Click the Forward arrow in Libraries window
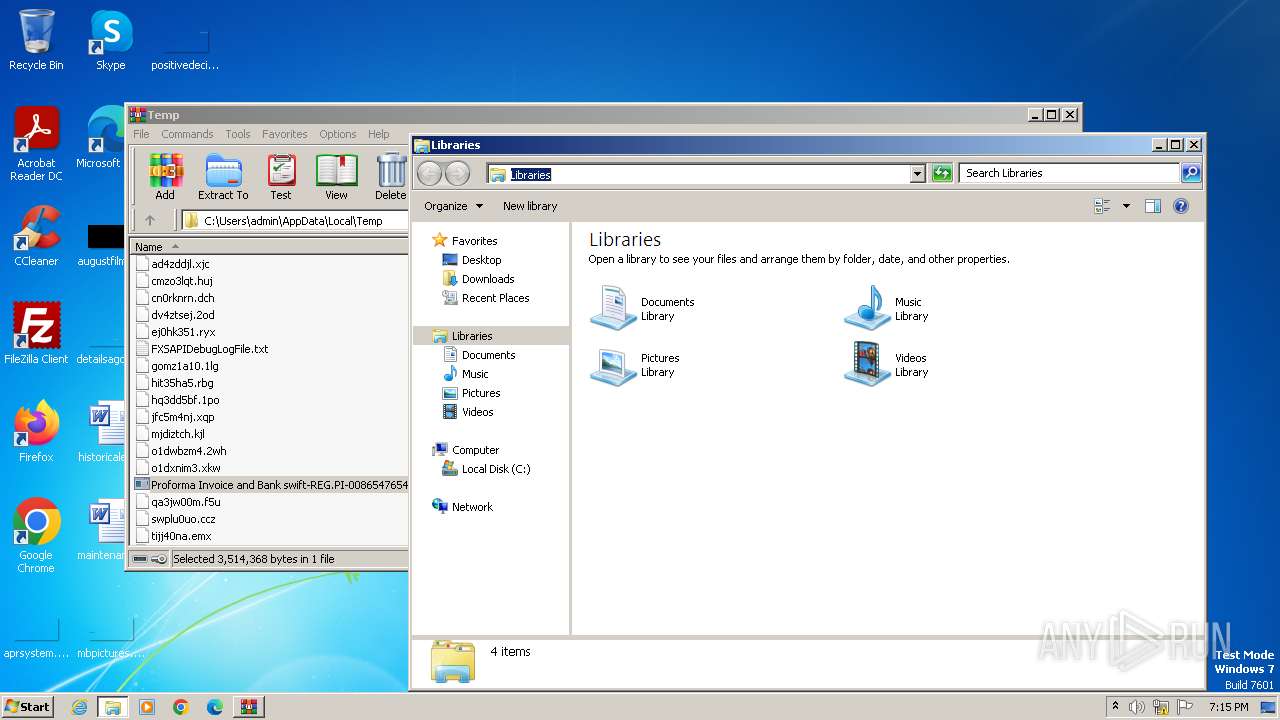The width and height of the screenshot is (1280, 720). tap(457, 173)
